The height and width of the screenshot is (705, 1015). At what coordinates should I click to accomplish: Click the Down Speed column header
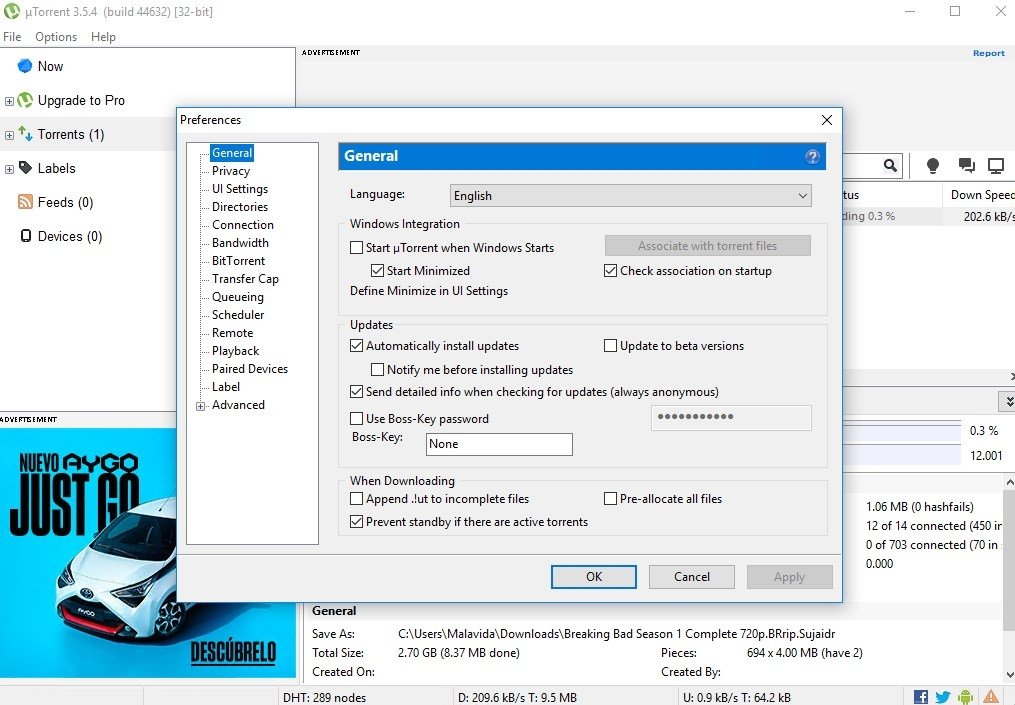(979, 195)
